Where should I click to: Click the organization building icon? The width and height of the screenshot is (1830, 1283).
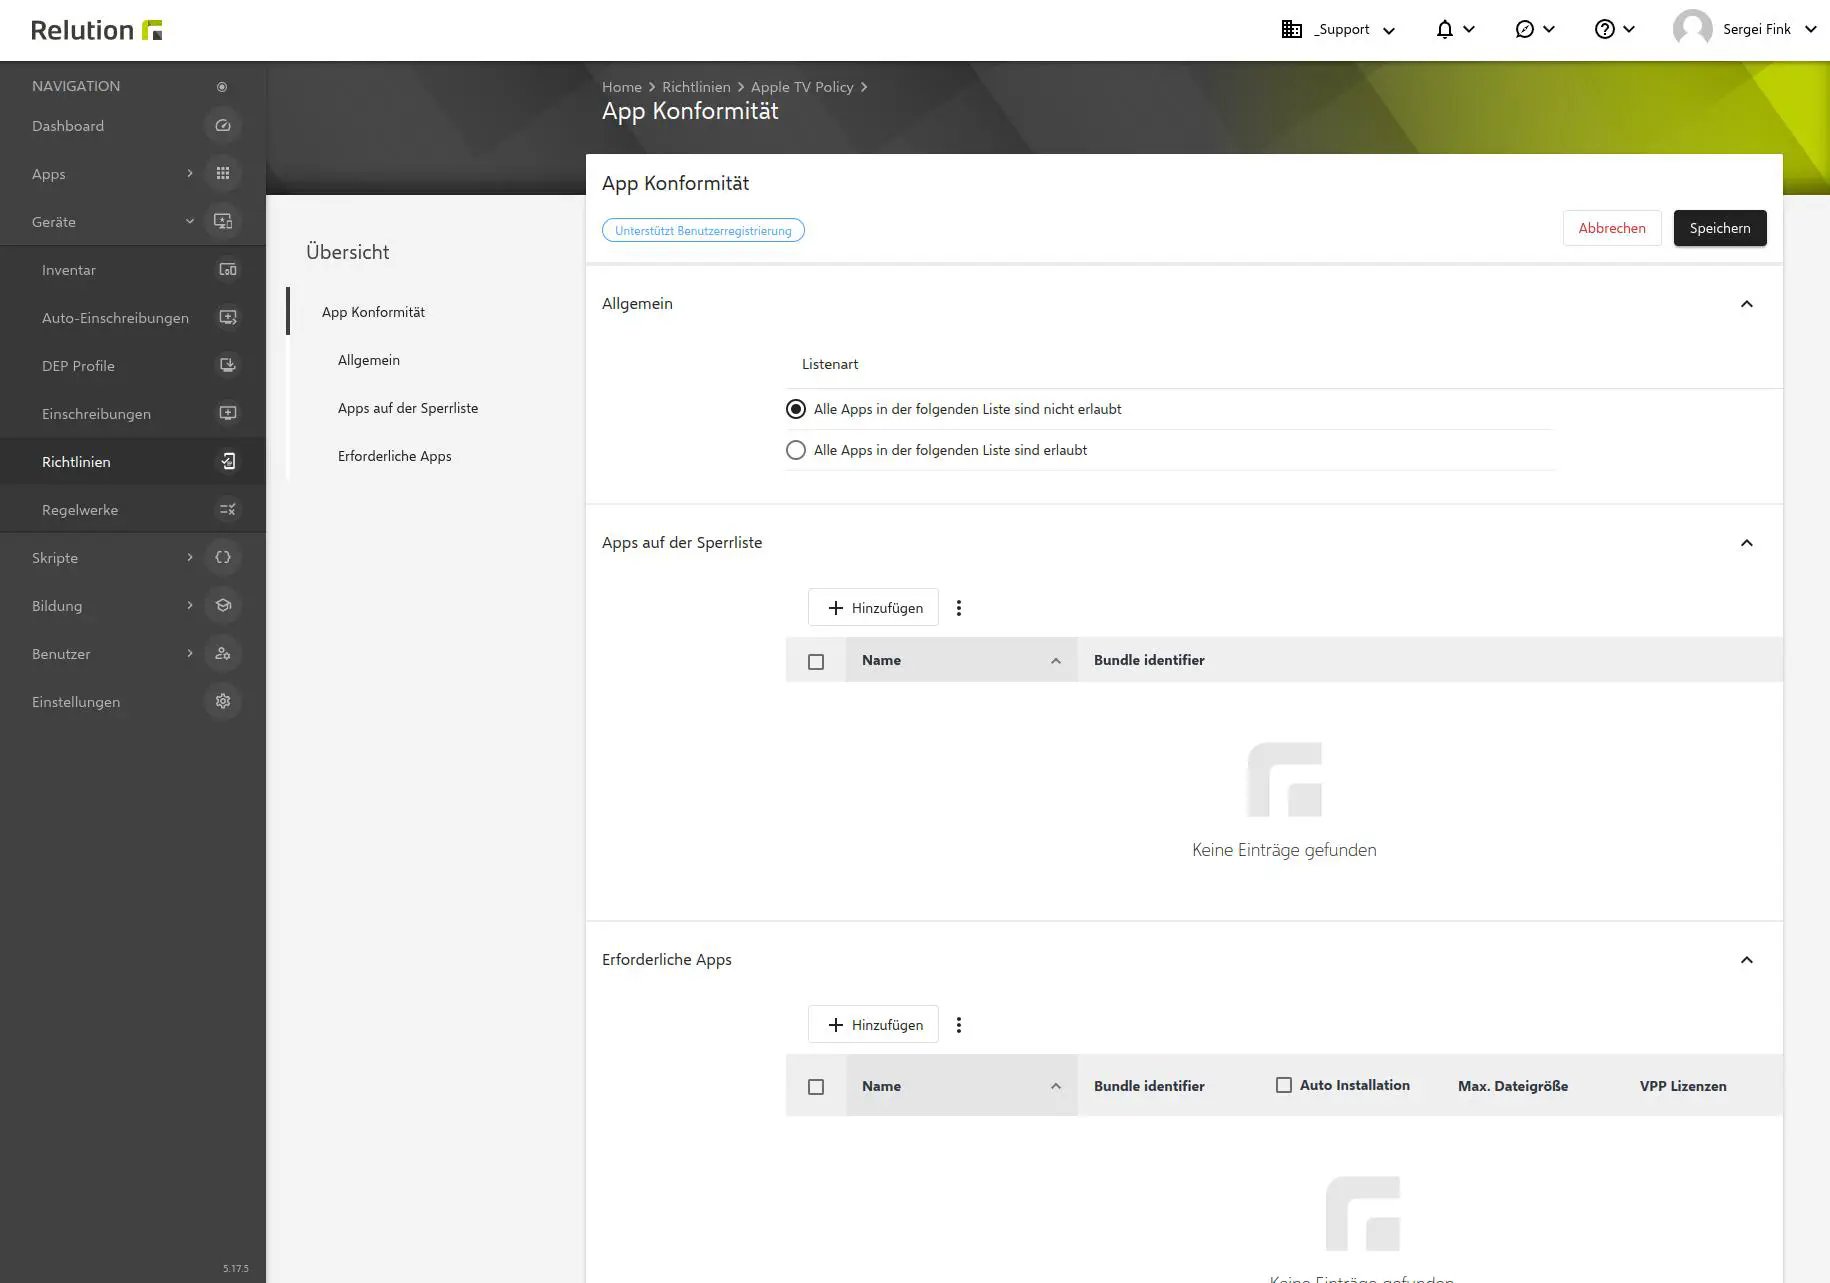click(1292, 30)
